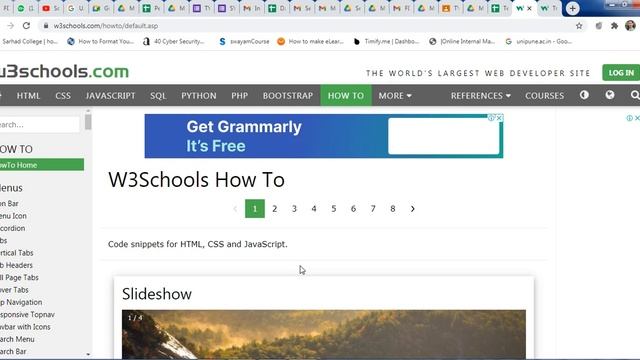Go to page 4 in pagination

click(314, 209)
